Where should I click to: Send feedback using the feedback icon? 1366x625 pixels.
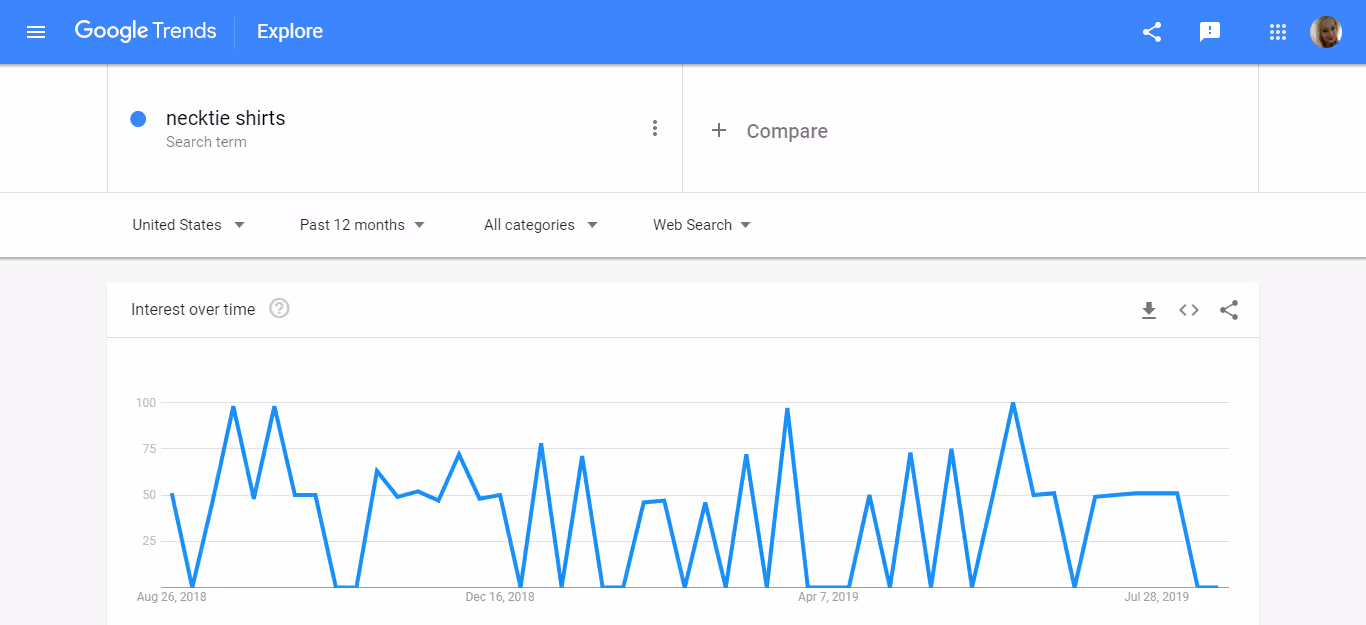[1210, 31]
